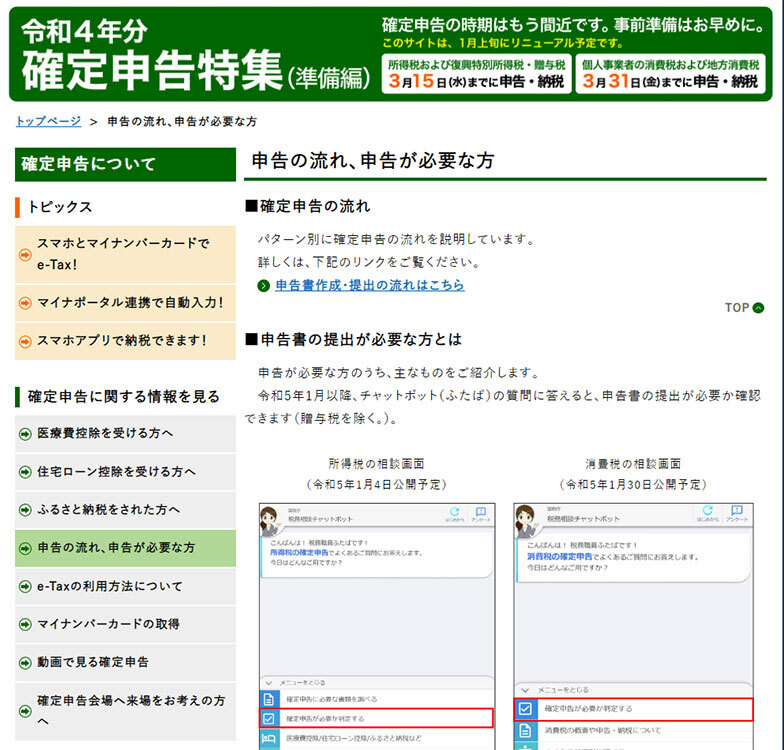
Task: Click the green TOP arrow icon
Action: point(758,308)
